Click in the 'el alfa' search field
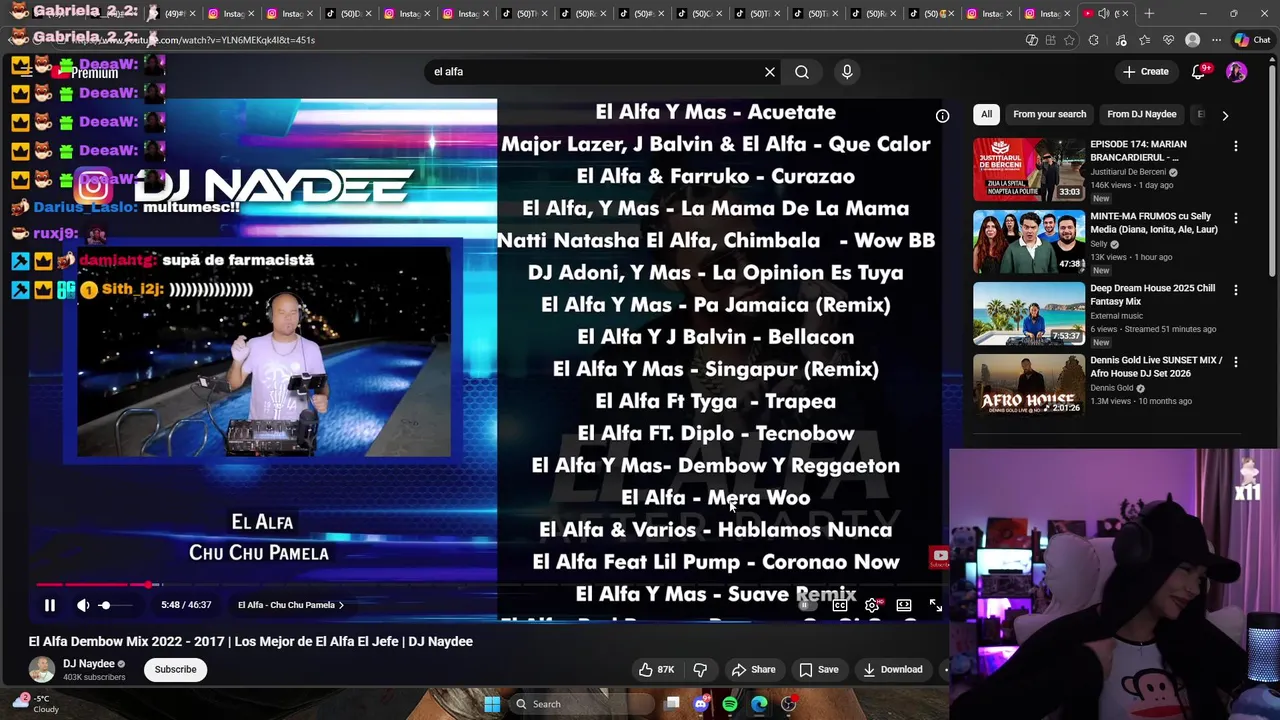1280x720 pixels. click(595, 72)
